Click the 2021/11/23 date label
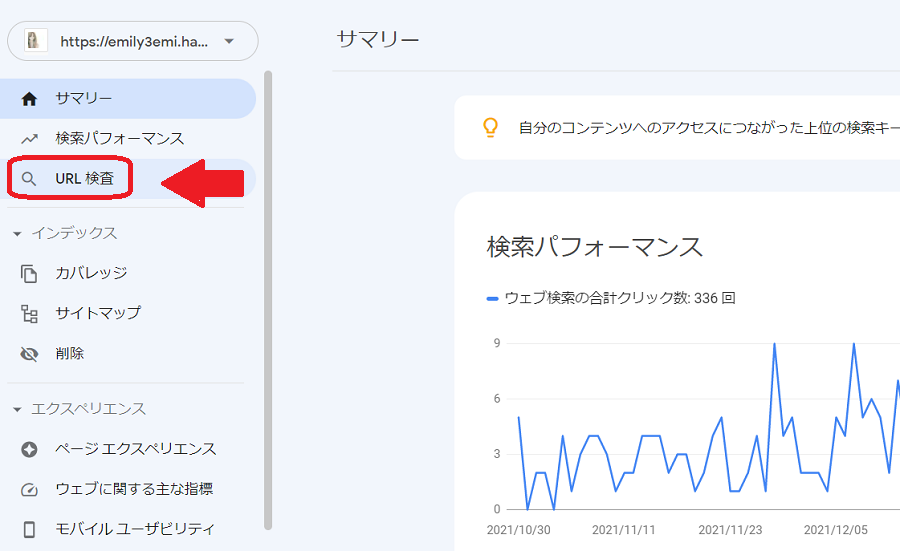The height and width of the screenshot is (551, 900). [x=730, y=530]
